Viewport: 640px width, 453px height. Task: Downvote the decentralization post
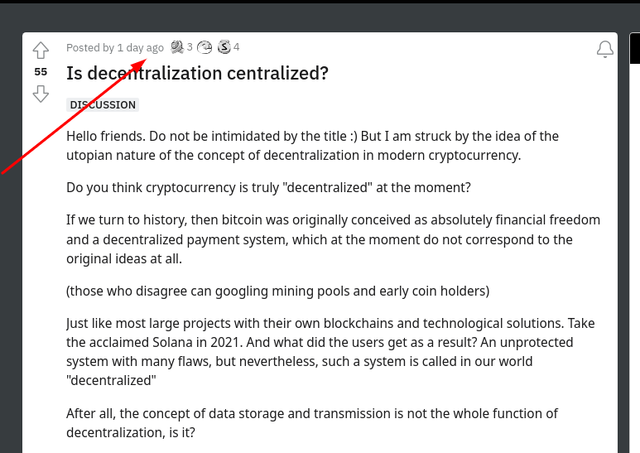coord(41,93)
